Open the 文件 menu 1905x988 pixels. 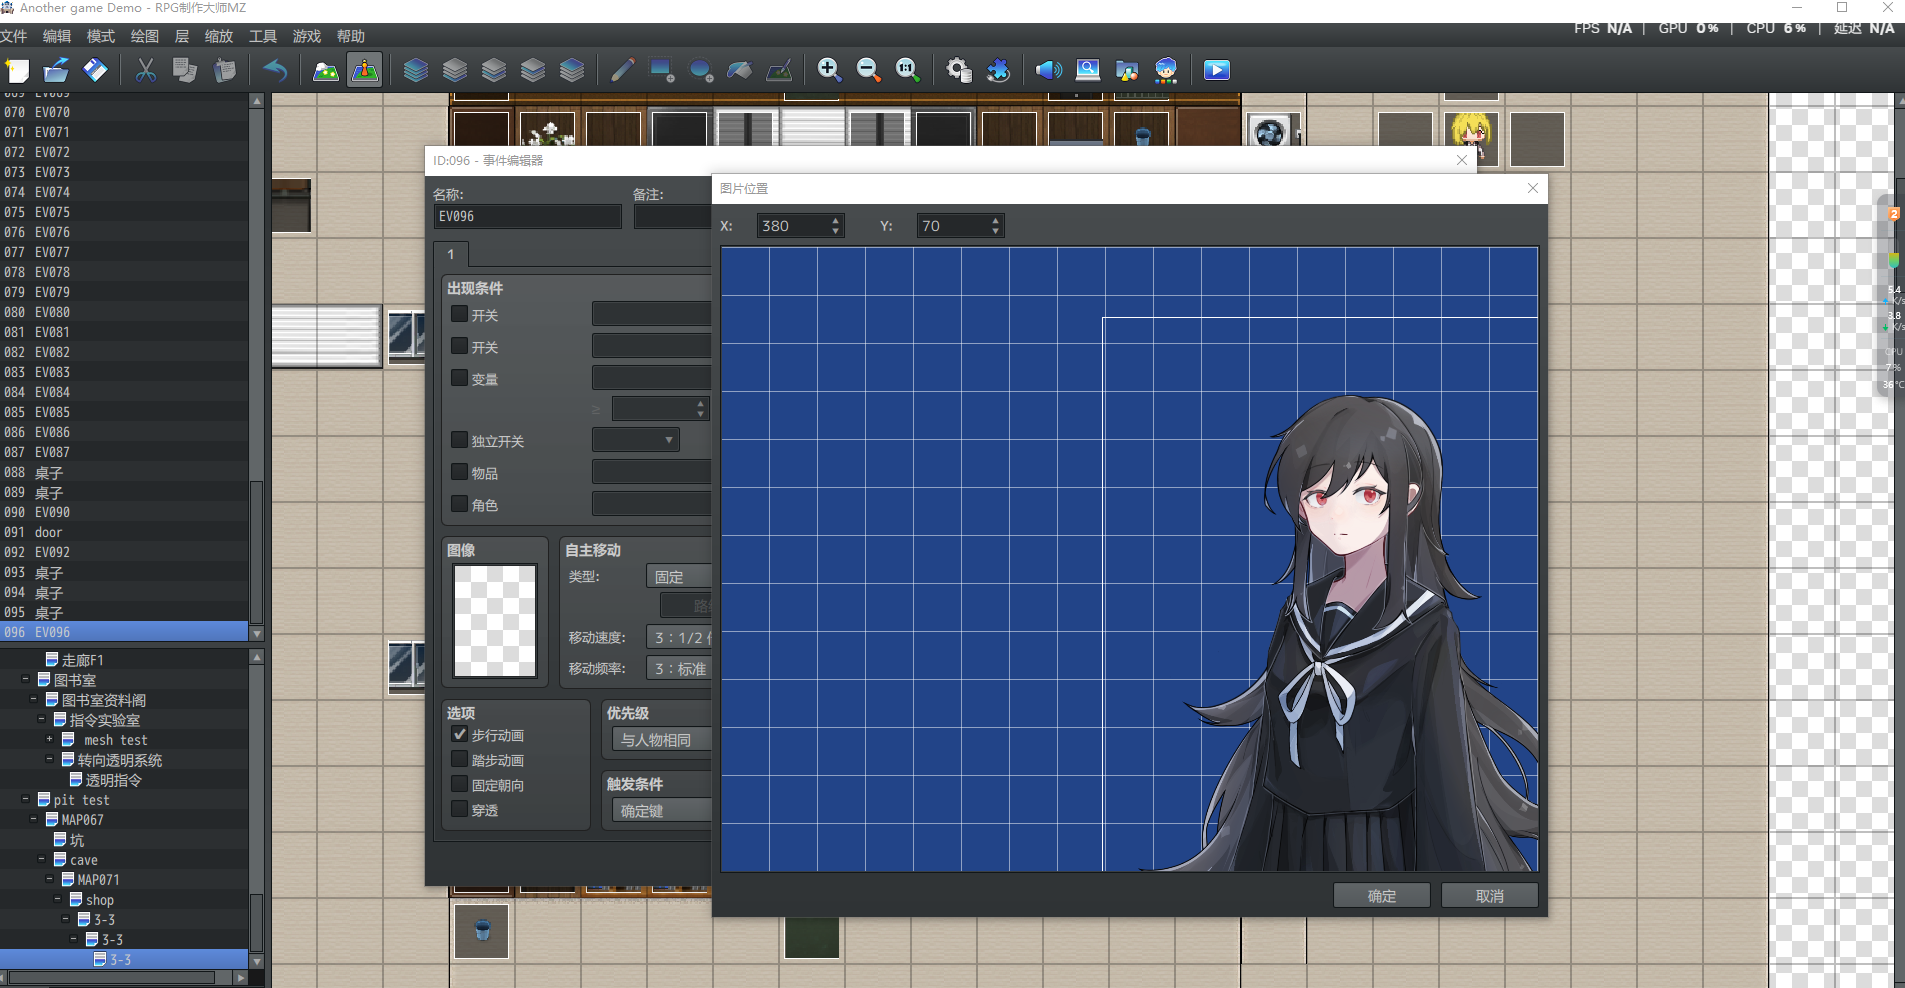click(x=14, y=37)
